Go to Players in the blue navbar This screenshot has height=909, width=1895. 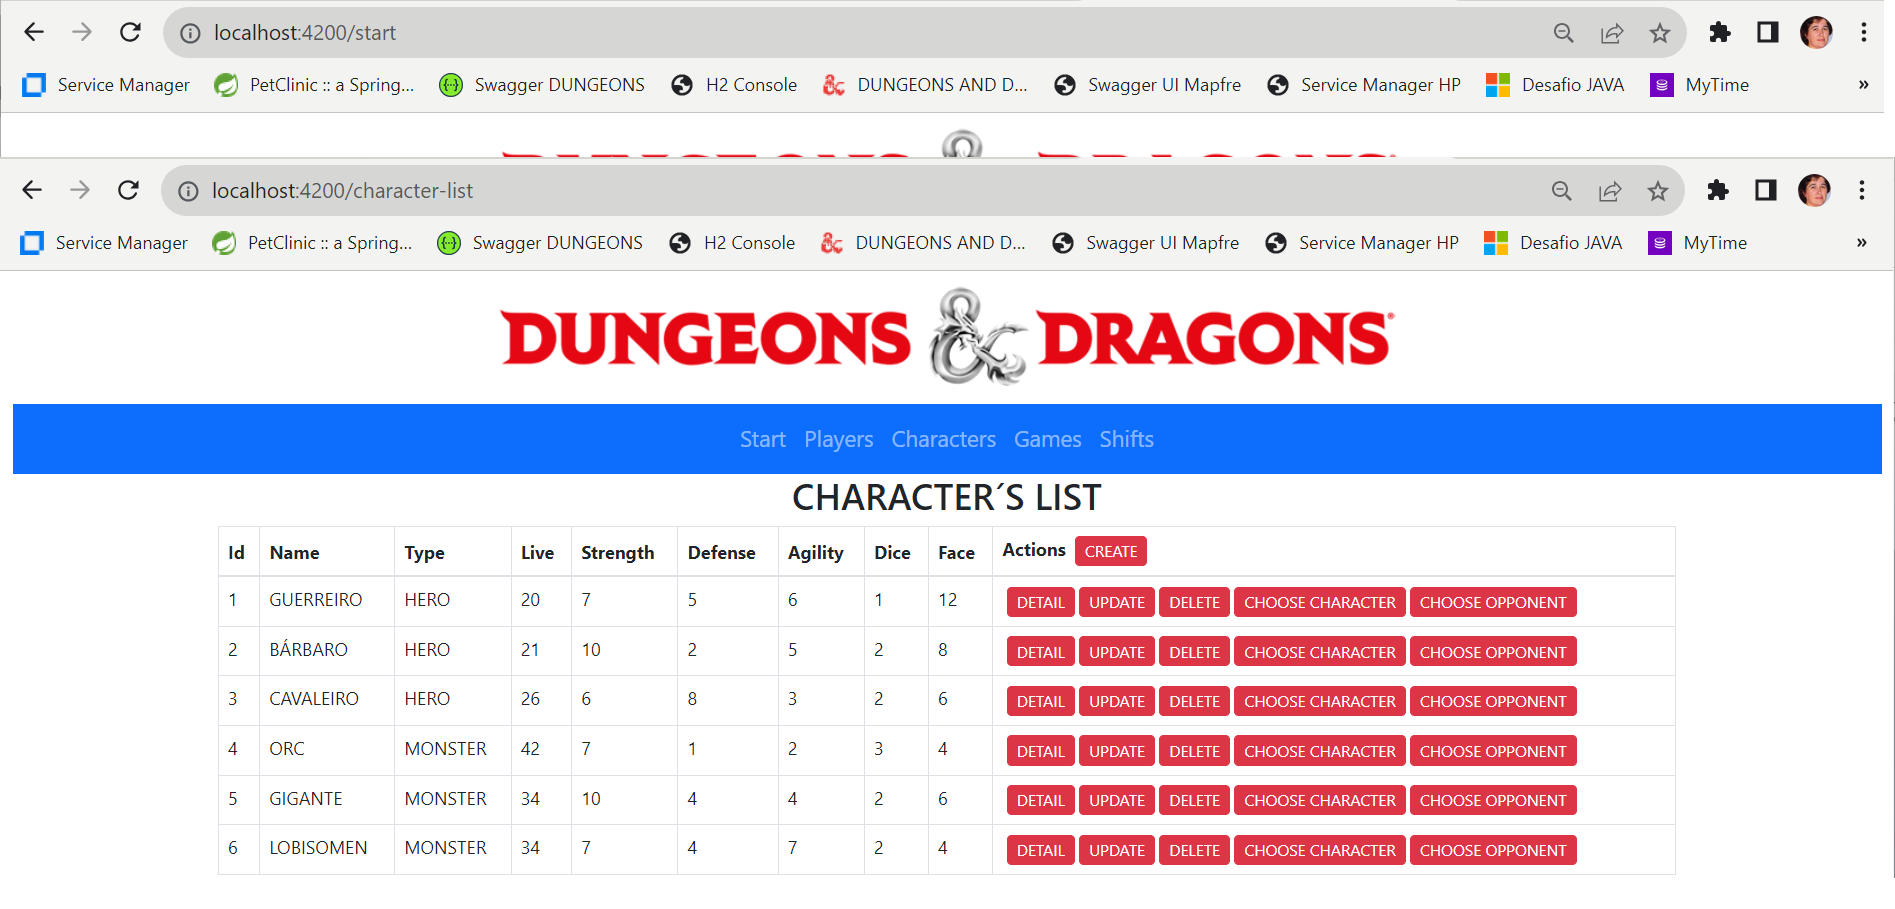point(838,439)
